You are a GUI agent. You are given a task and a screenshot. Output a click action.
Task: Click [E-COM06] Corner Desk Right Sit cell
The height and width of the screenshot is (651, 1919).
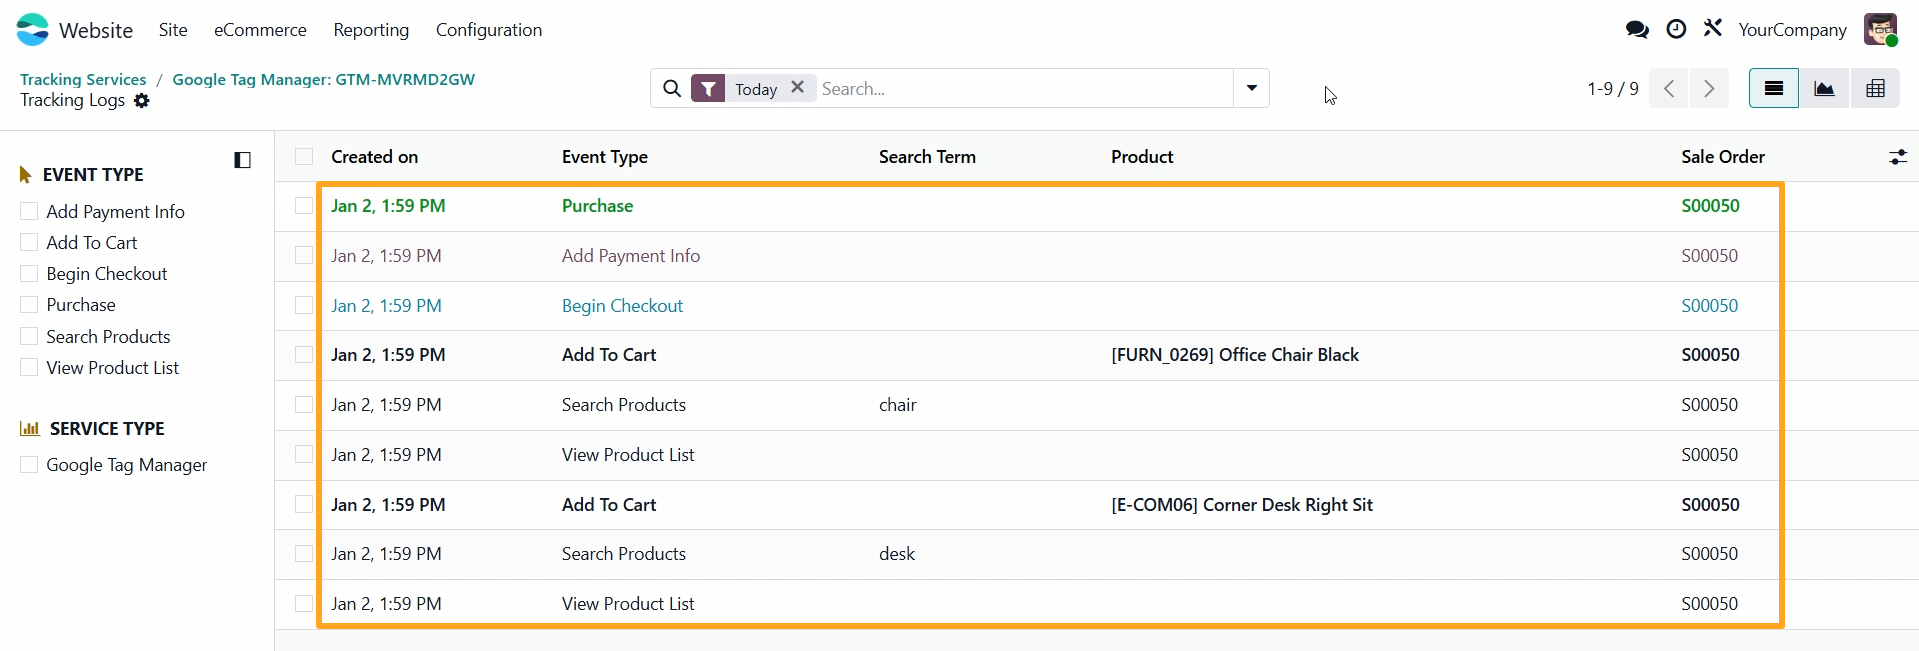click(1242, 505)
